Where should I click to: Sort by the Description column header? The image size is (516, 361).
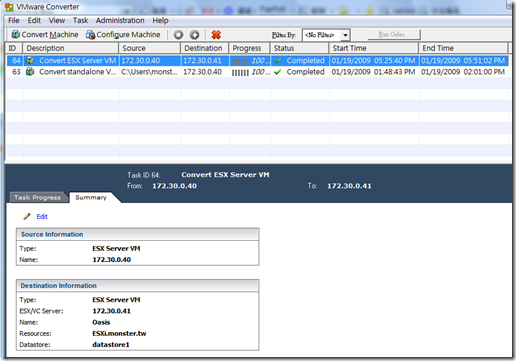70,48
